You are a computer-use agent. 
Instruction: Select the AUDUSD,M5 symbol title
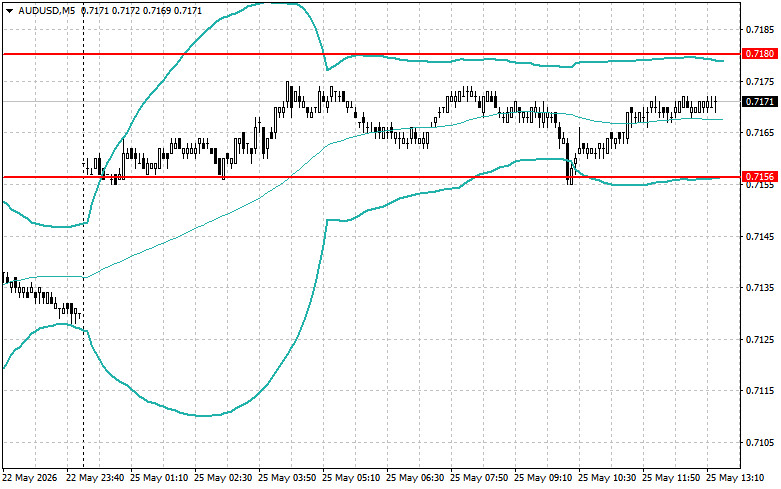[47, 10]
